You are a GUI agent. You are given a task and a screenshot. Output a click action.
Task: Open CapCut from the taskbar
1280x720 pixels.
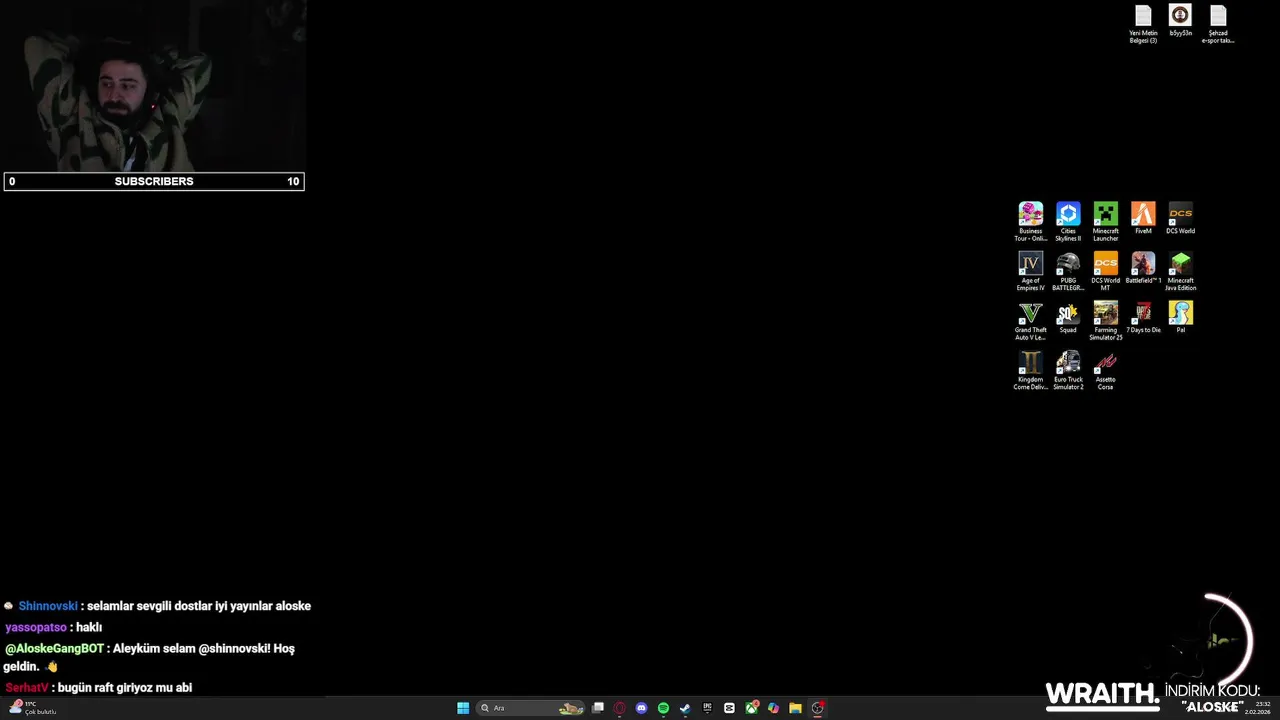coord(729,708)
